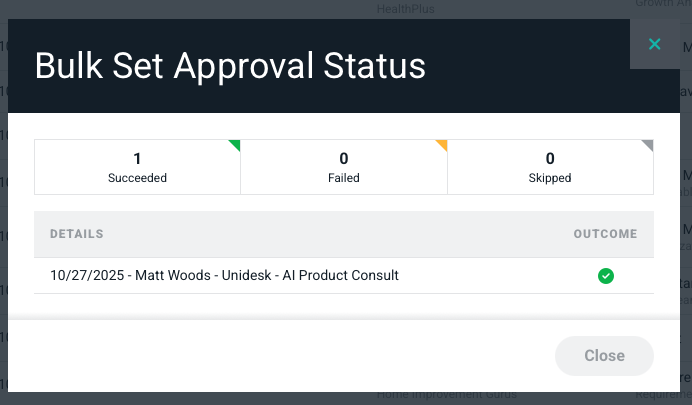Select the Failed label
Screen dimensions: 692x405
point(343,178)
